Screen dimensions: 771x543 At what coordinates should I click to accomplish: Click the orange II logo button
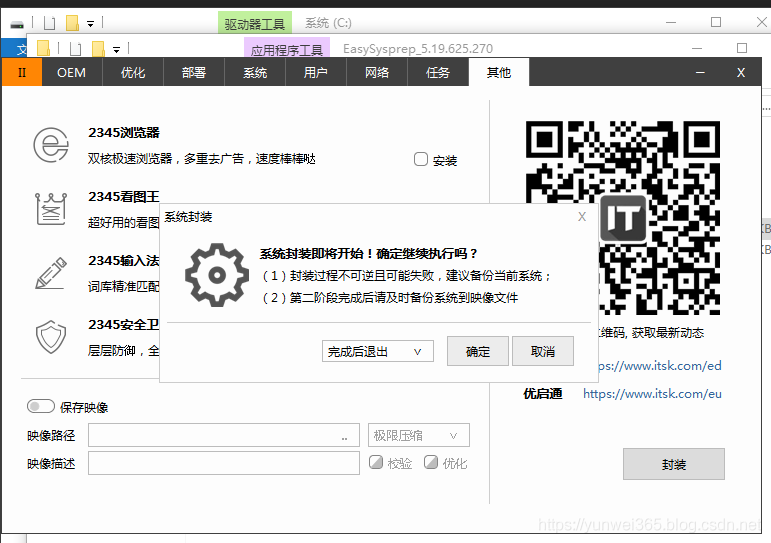[22, 72]
